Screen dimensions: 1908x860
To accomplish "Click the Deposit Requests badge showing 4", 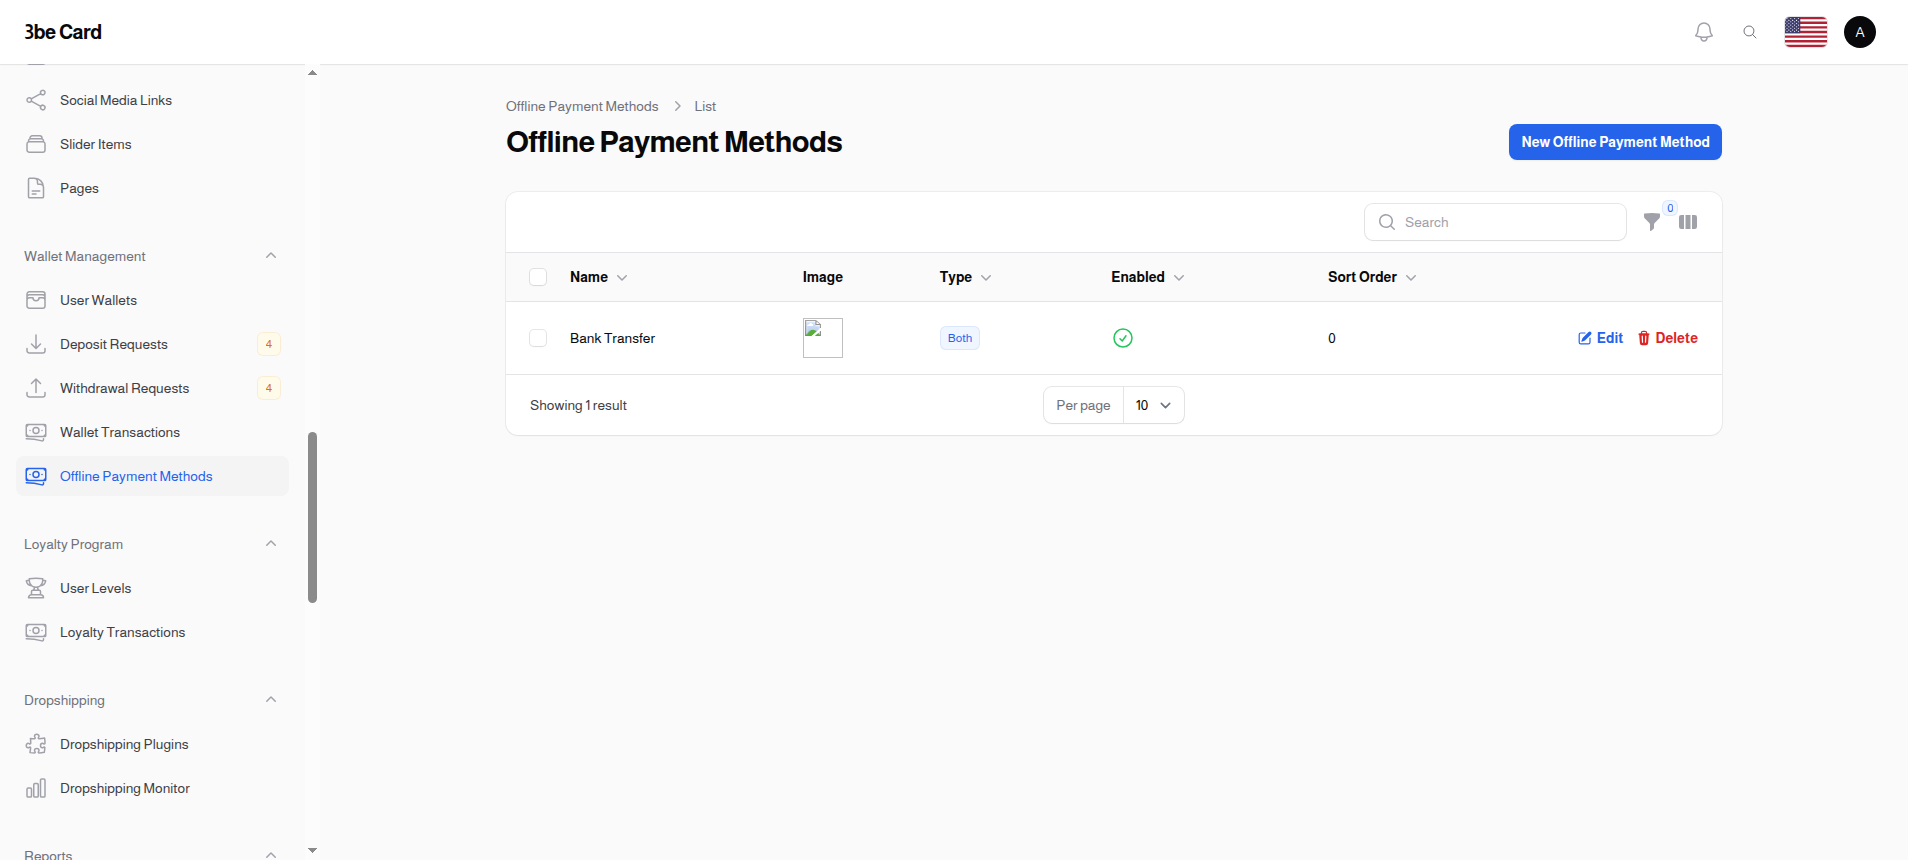I will tap(268, 344).
